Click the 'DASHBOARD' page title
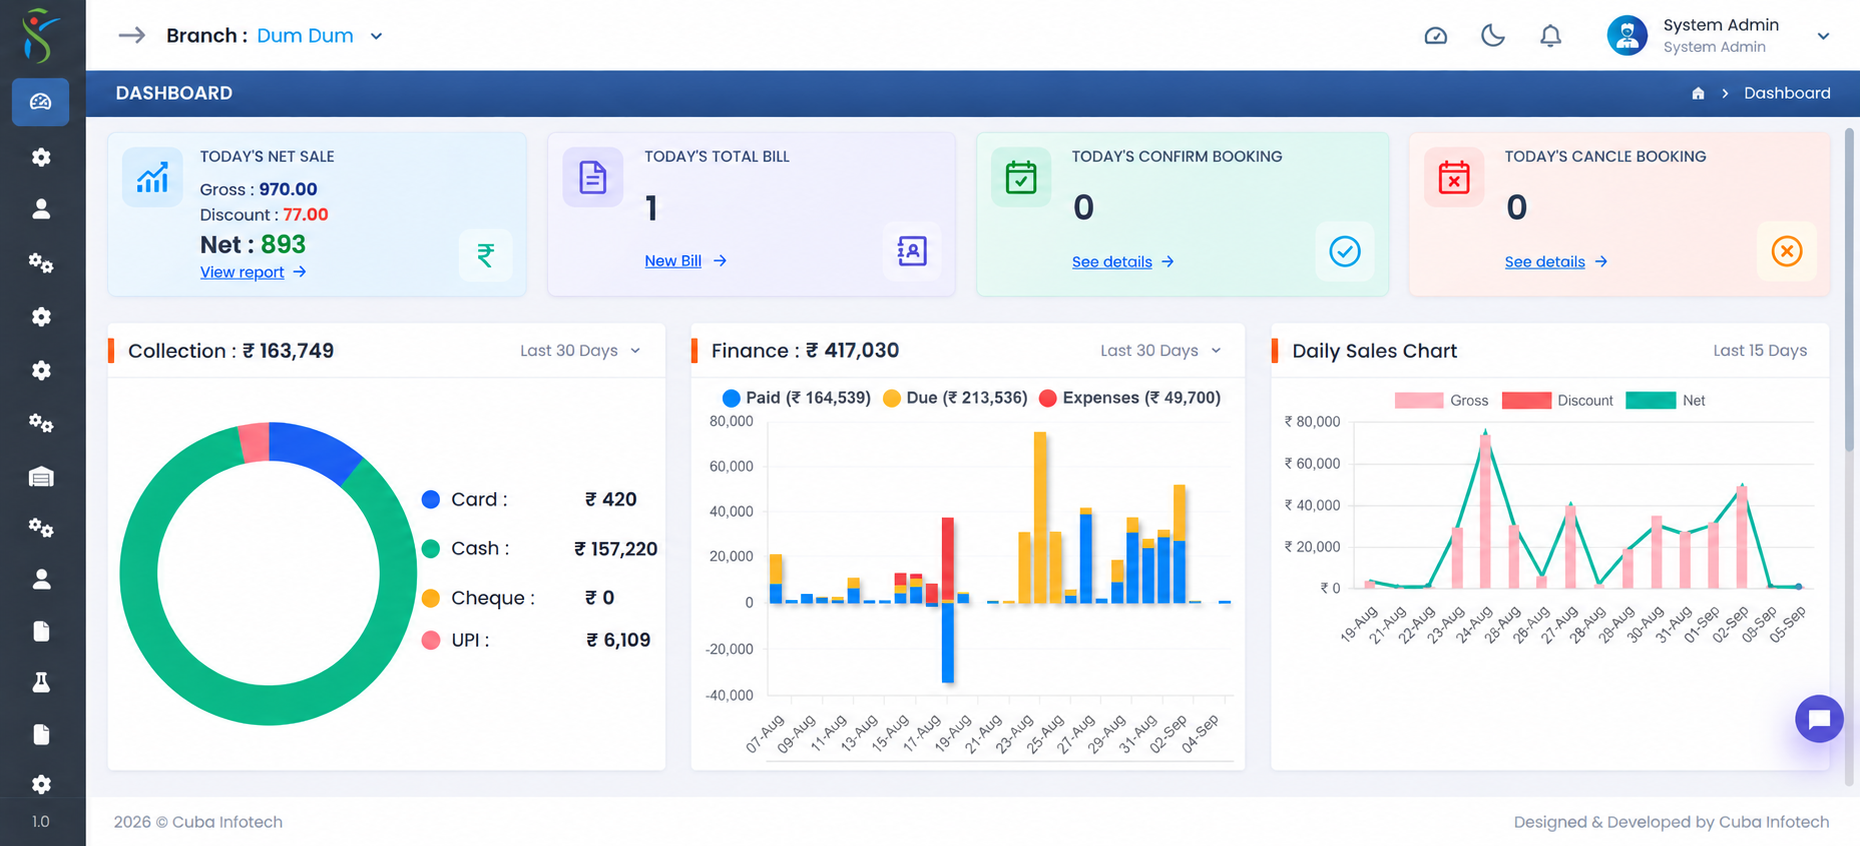The image size is (1860, 846). pos(174,93)
